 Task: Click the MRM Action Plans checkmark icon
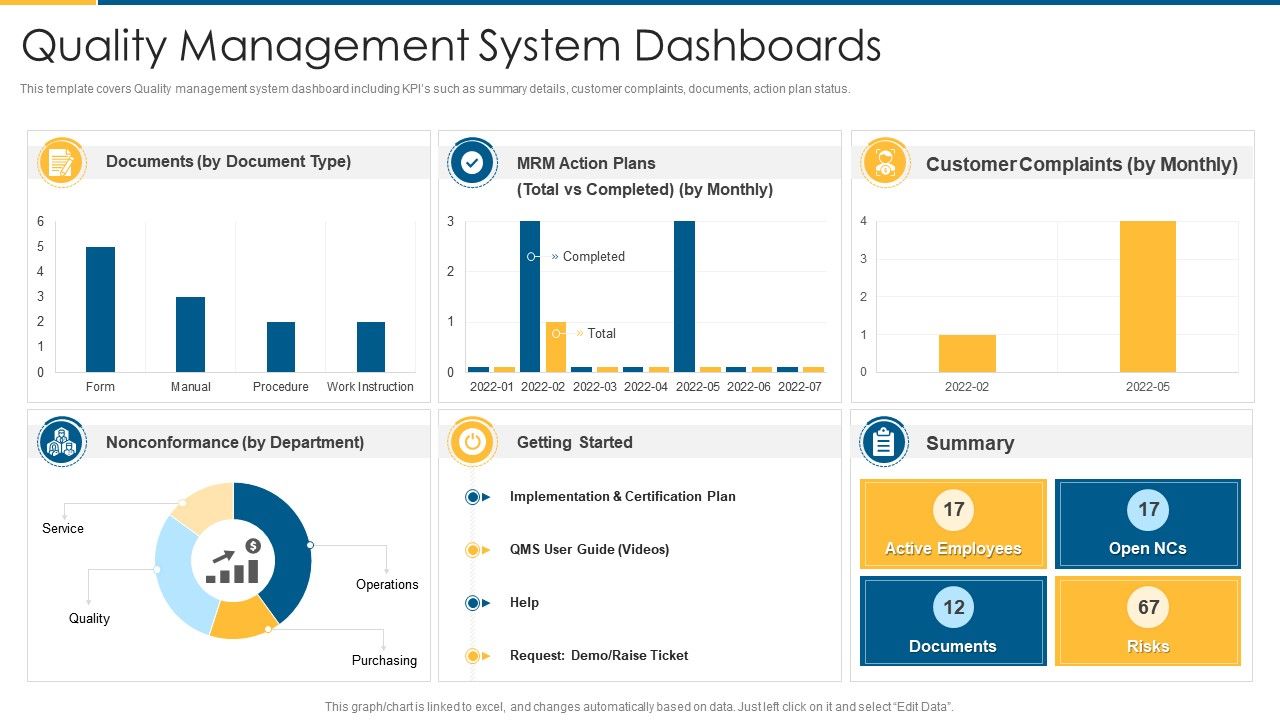coord(473,162)
